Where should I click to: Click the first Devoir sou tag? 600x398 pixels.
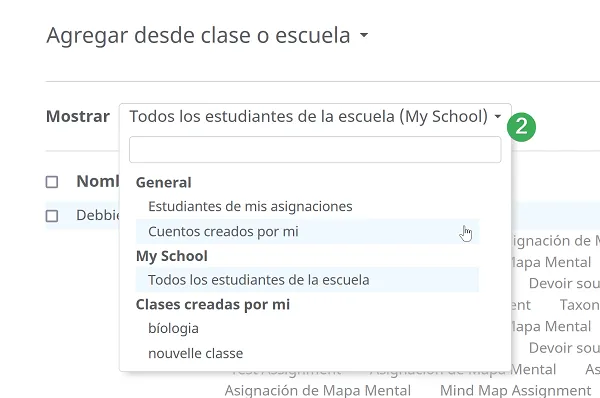point(564,284)
